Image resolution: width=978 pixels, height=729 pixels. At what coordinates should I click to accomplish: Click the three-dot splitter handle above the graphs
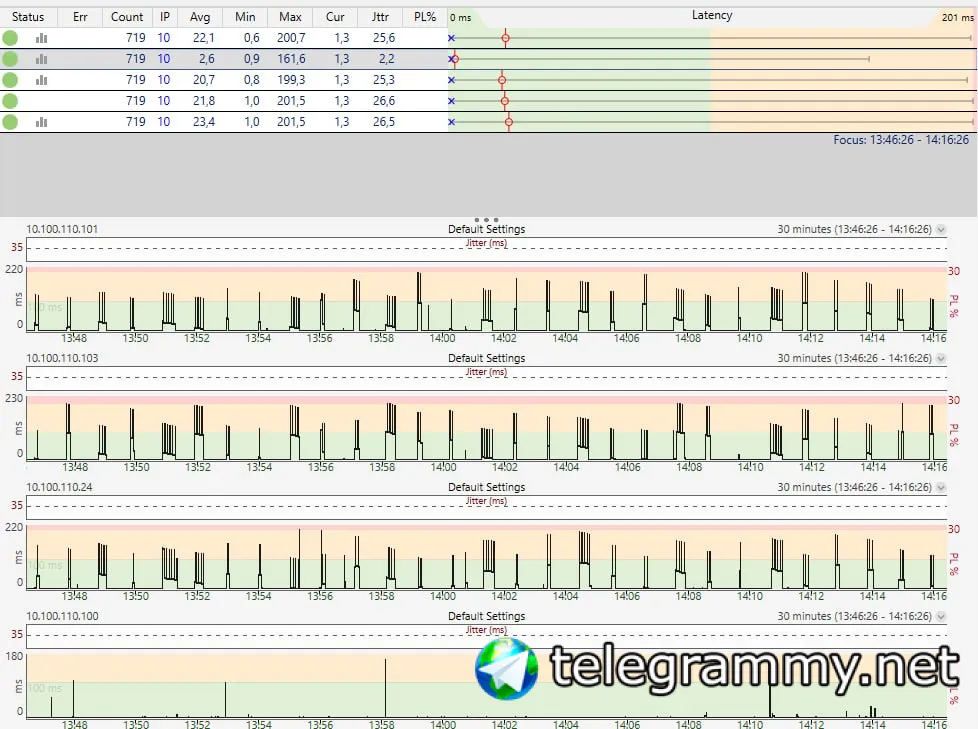pyautogui.click(x=487, y=220)
